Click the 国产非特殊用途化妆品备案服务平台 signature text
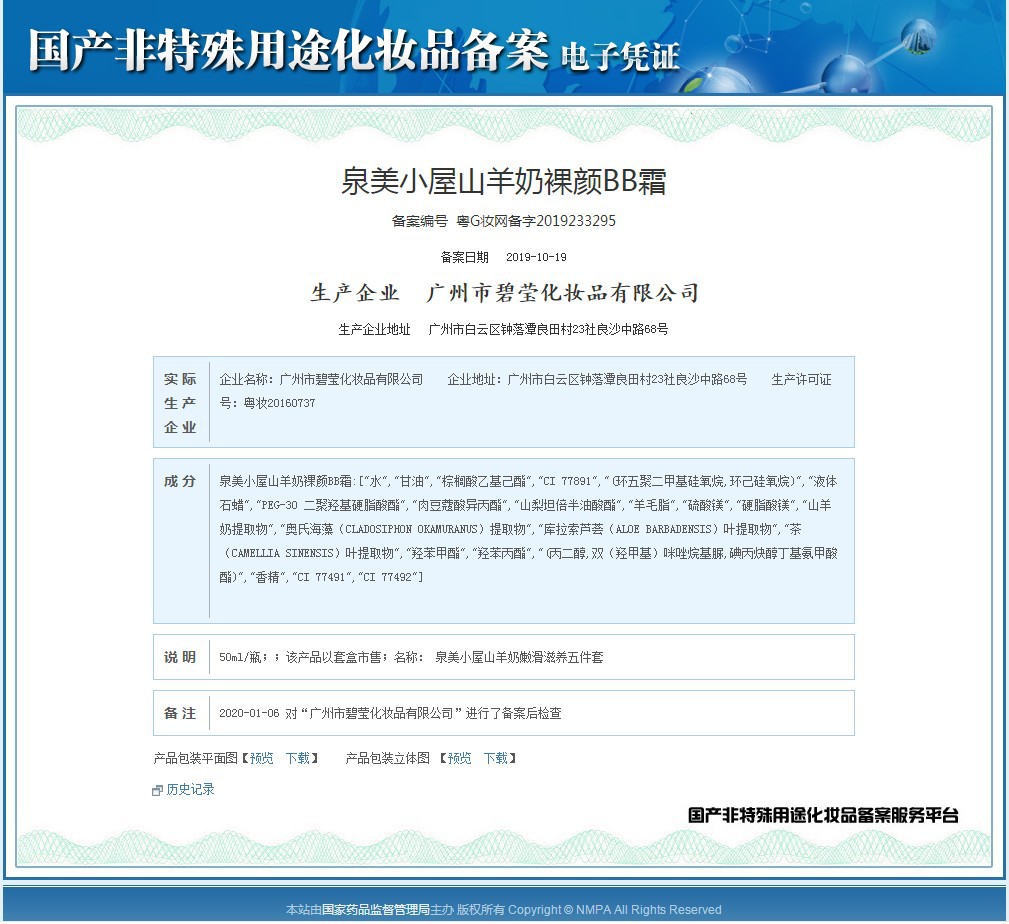This screenshot has width=1009, height=924. pyautogui.click(x=823, y=815)
